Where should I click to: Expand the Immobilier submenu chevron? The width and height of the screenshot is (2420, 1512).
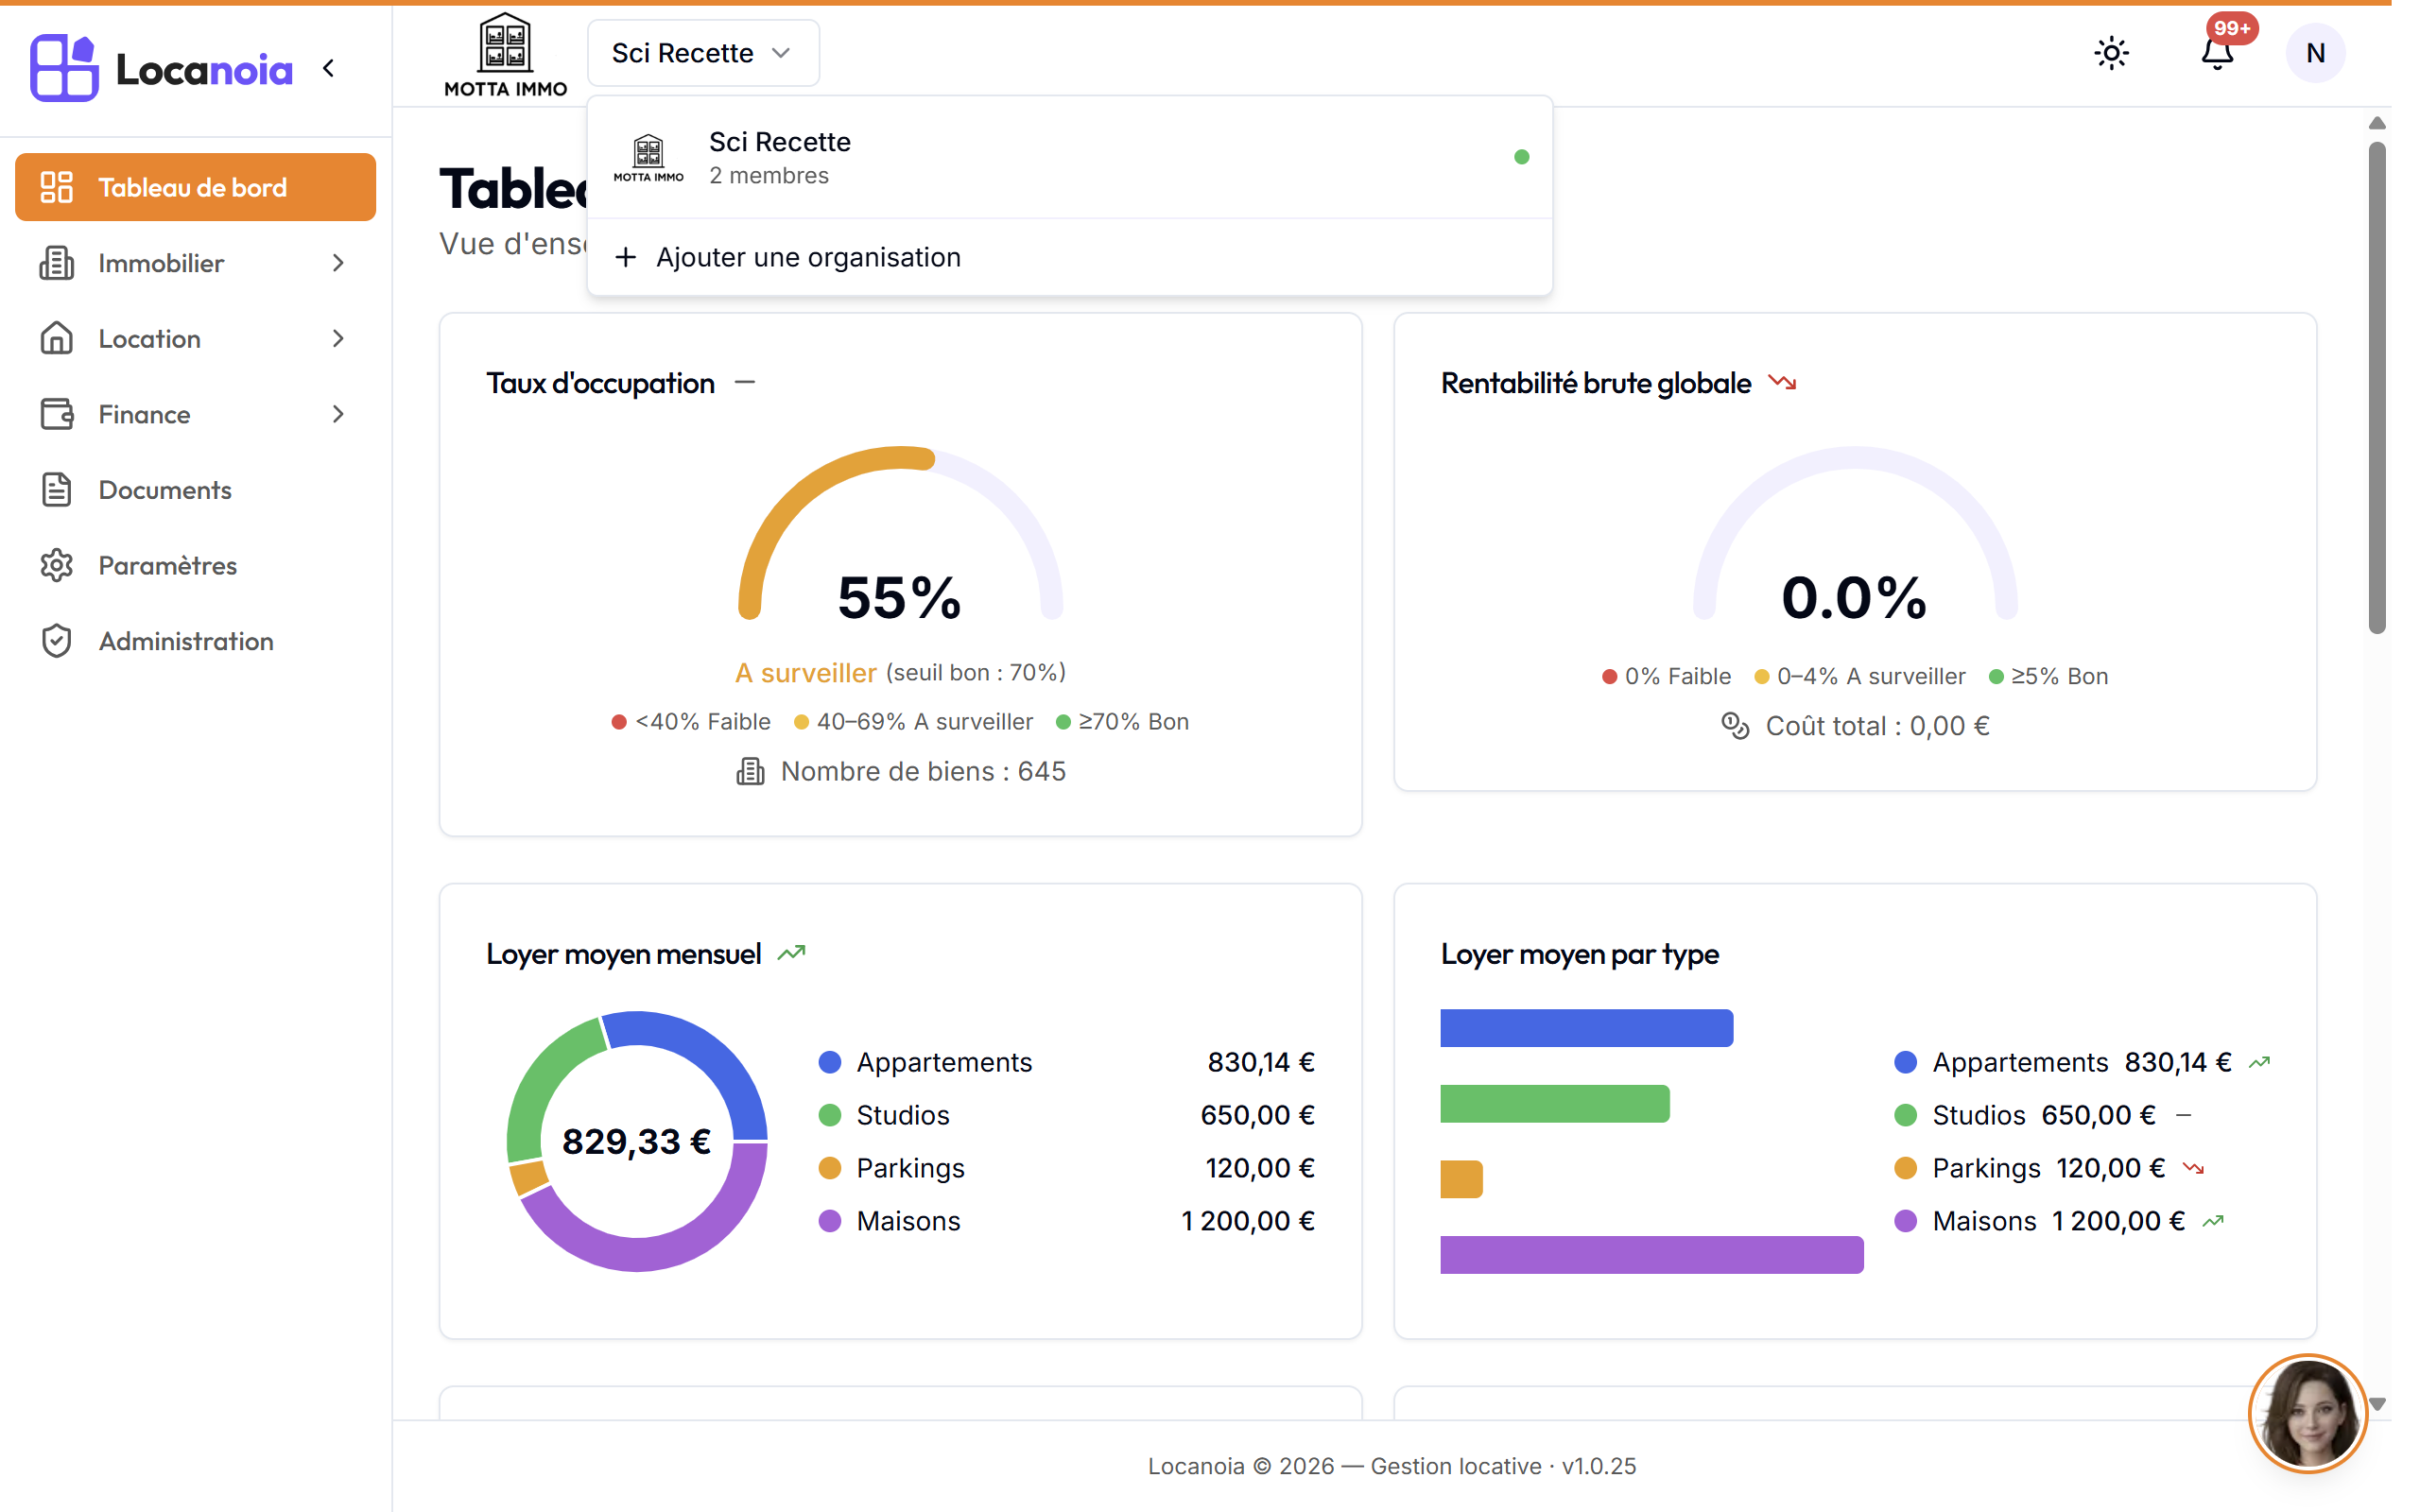tap(338, 263)
